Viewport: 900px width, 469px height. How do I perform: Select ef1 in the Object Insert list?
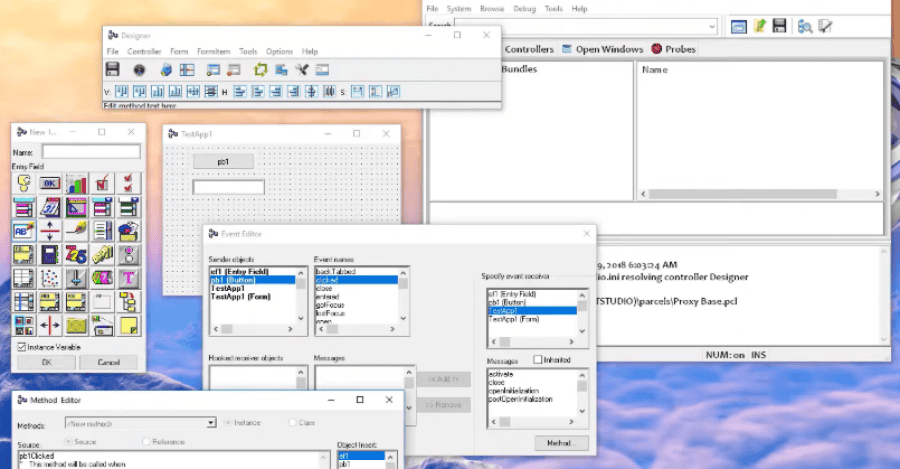[360, 456]
